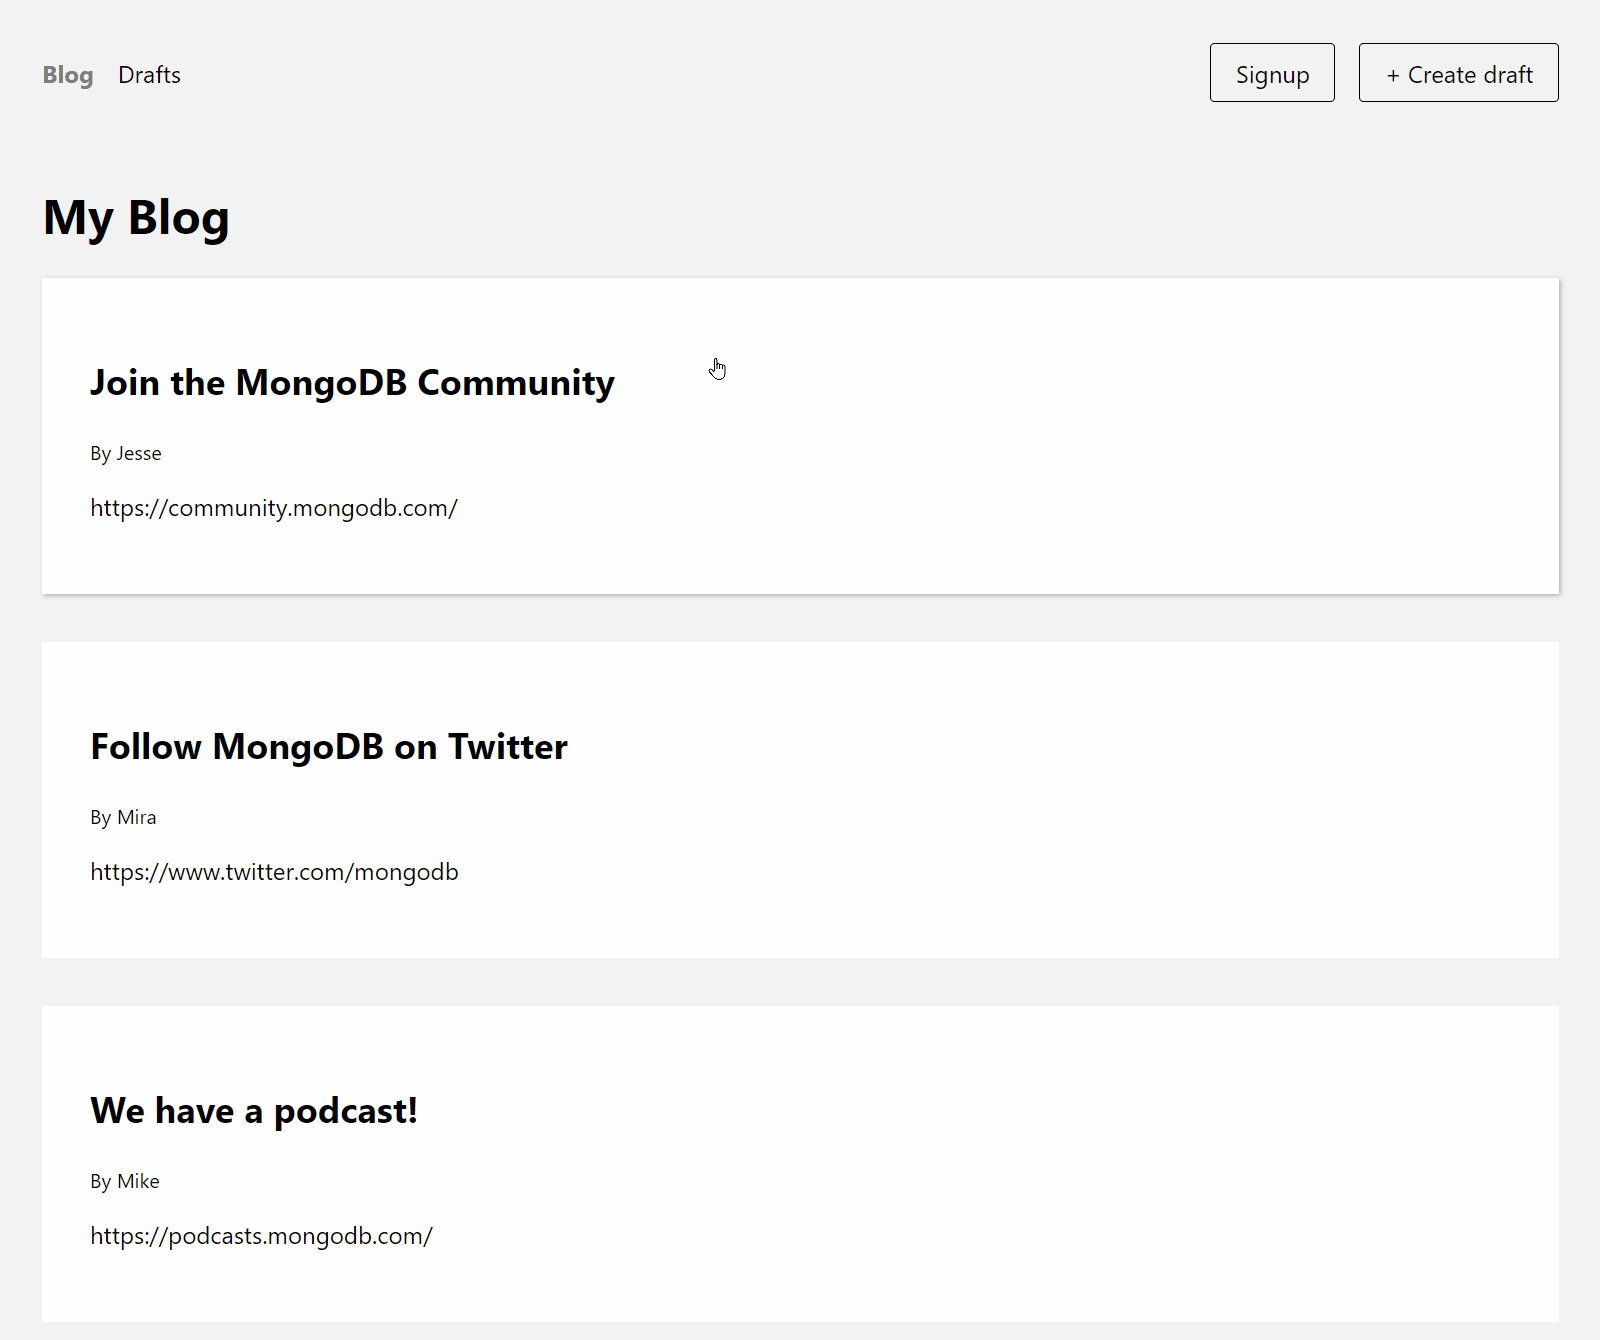Open the Join the MongoDB Community title
This screenshot has height=1340, width=1600.
[x=352, y=383]
